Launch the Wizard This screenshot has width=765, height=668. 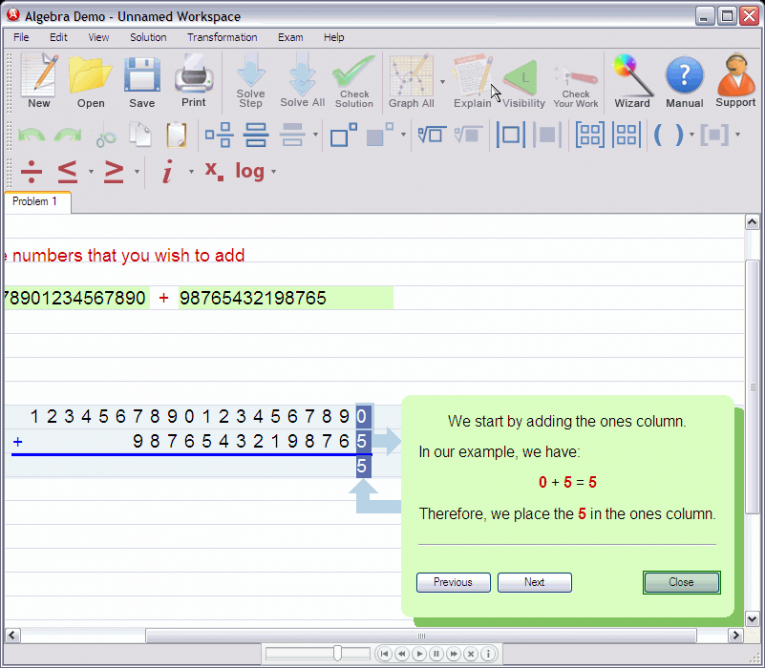point(632,81)
